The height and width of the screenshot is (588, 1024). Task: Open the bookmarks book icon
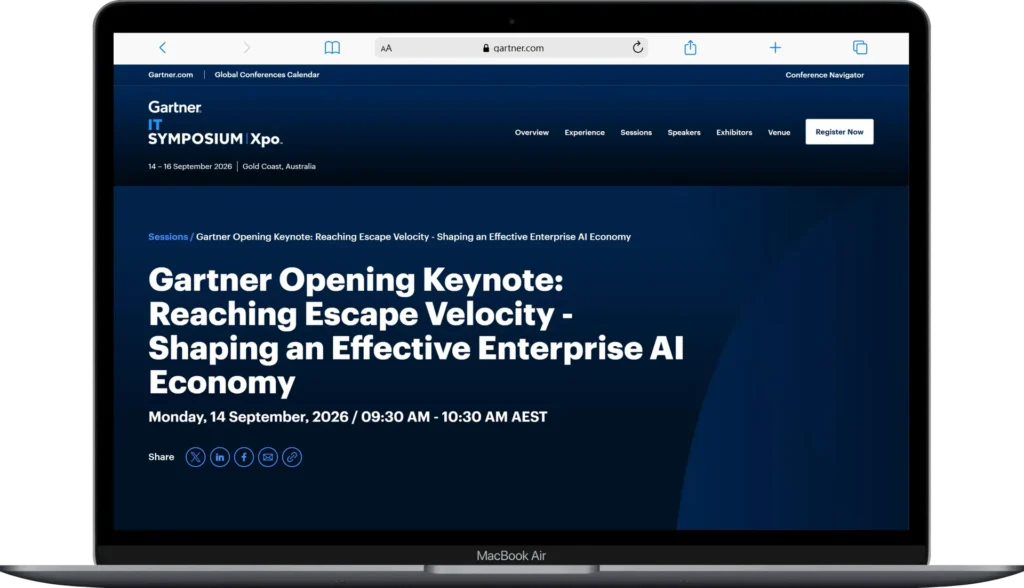[x=332, y=48]
